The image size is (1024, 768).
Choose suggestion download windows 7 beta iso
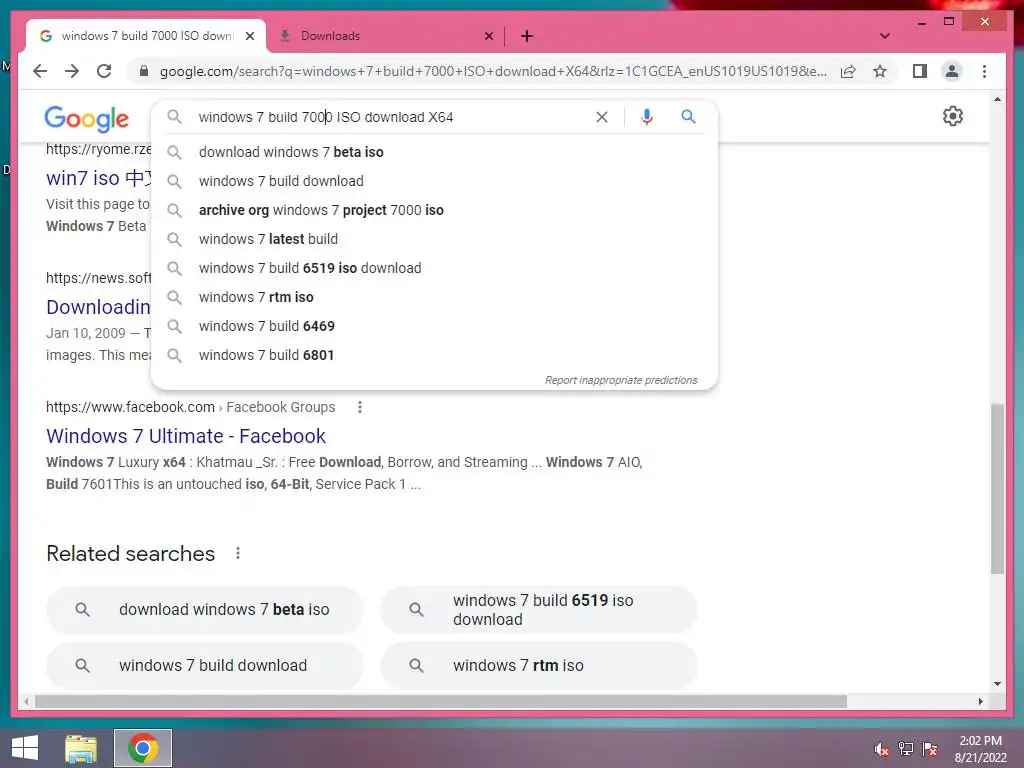(434, 152)
